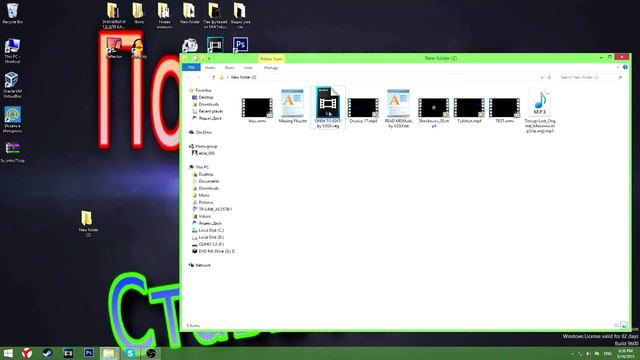Open Explorer help icon
Image resolution: width=640 pixels, height=360 pixels.
click(x=625, y=67)
